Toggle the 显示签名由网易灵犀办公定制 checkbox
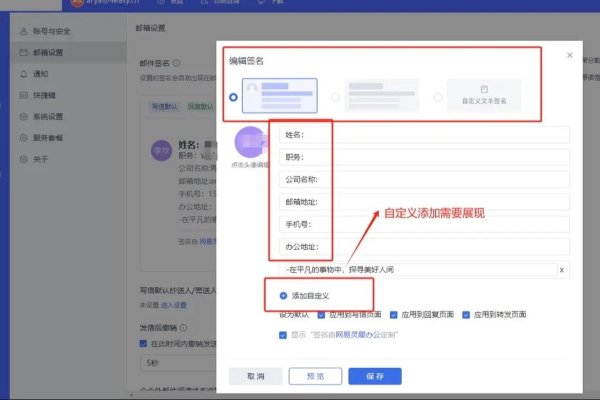 point(283,335)
